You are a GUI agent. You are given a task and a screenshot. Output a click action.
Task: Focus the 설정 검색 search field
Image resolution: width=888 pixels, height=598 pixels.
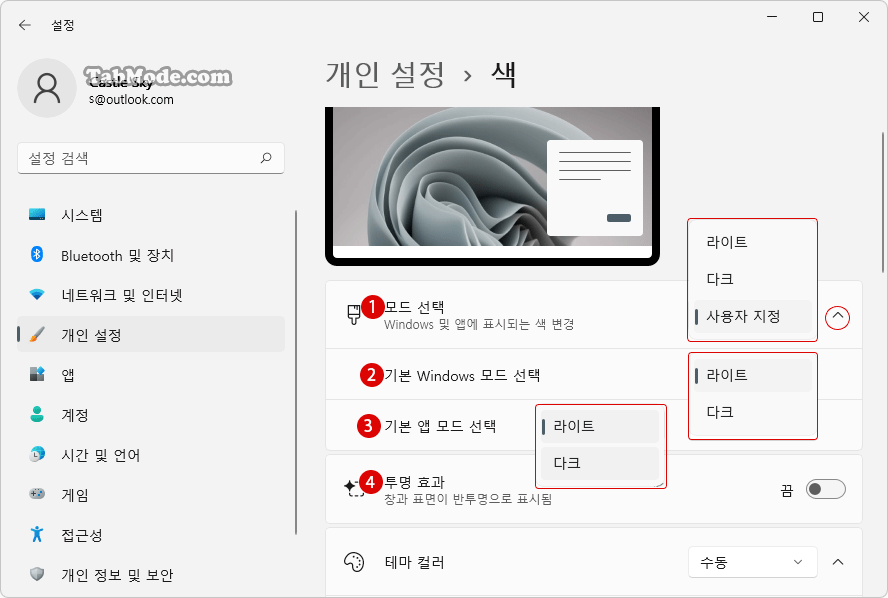point(151,158)
